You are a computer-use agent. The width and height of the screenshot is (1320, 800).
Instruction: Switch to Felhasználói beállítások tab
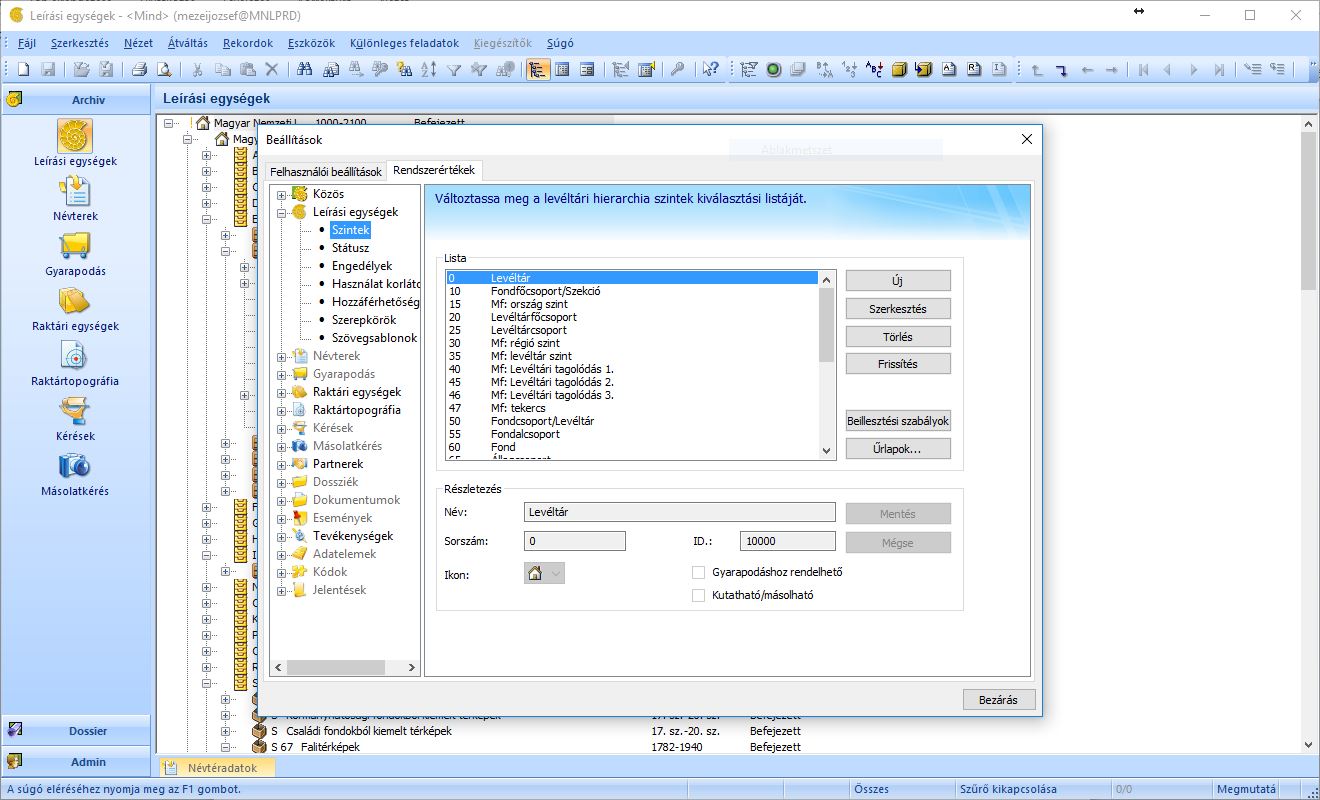pyautogui.click(x=326, y=172)
